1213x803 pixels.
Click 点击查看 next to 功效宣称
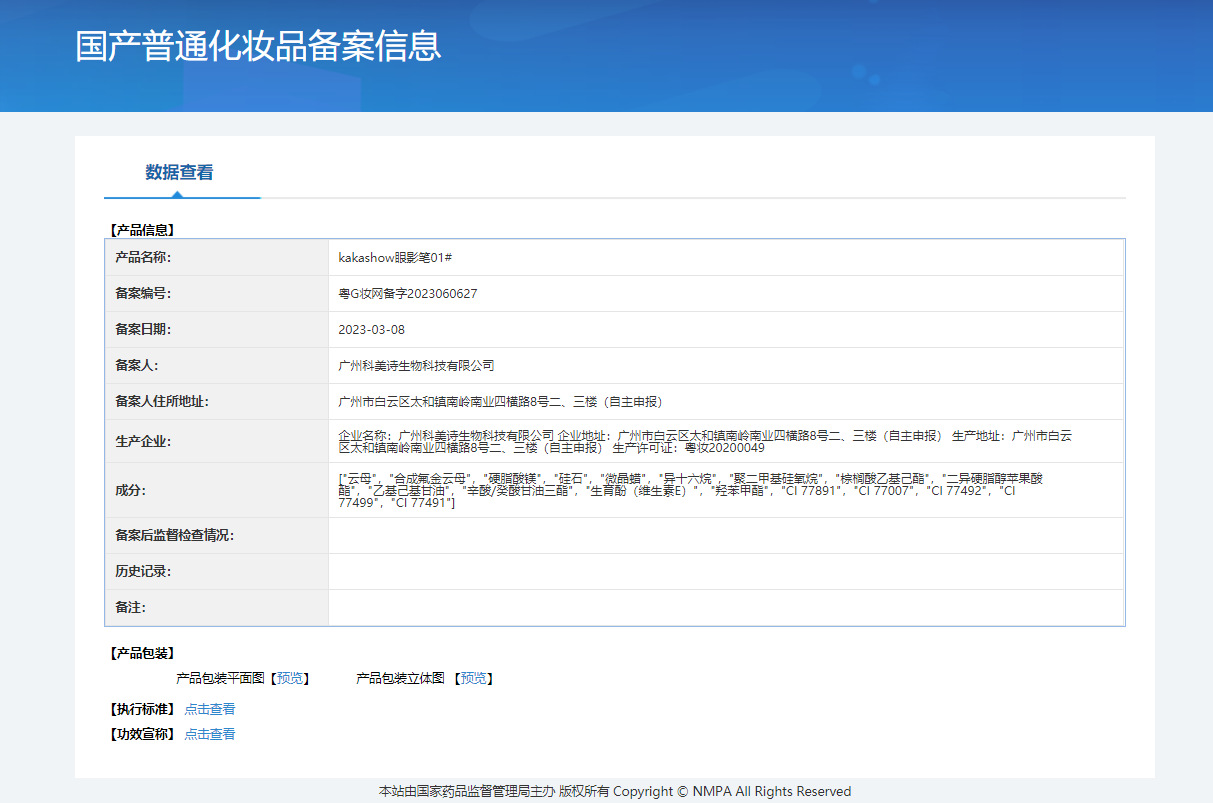click(x=210, y=734)
